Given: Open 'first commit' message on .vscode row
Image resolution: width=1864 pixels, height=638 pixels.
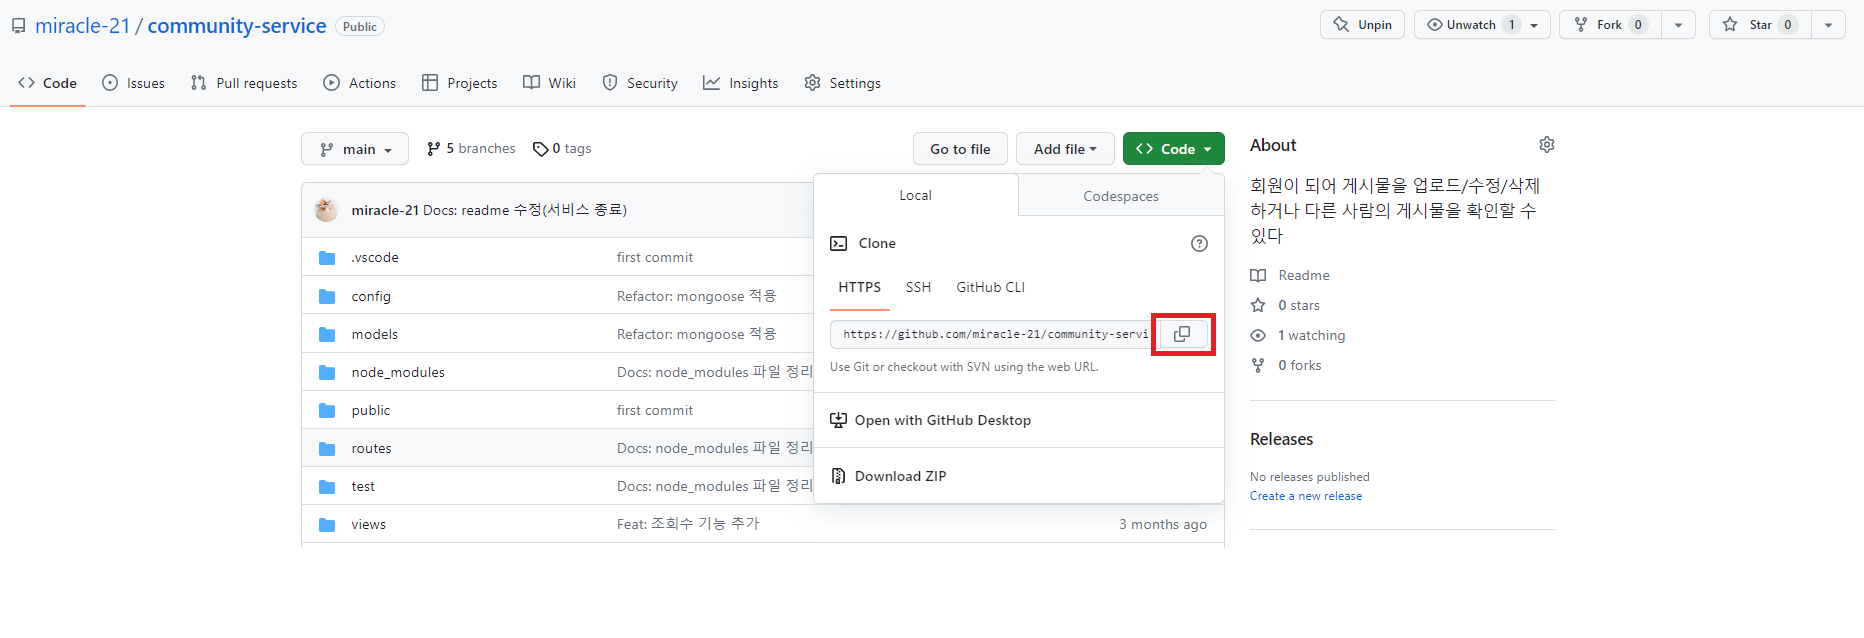Looking at the screenshot, I should (x=655, y=257).
